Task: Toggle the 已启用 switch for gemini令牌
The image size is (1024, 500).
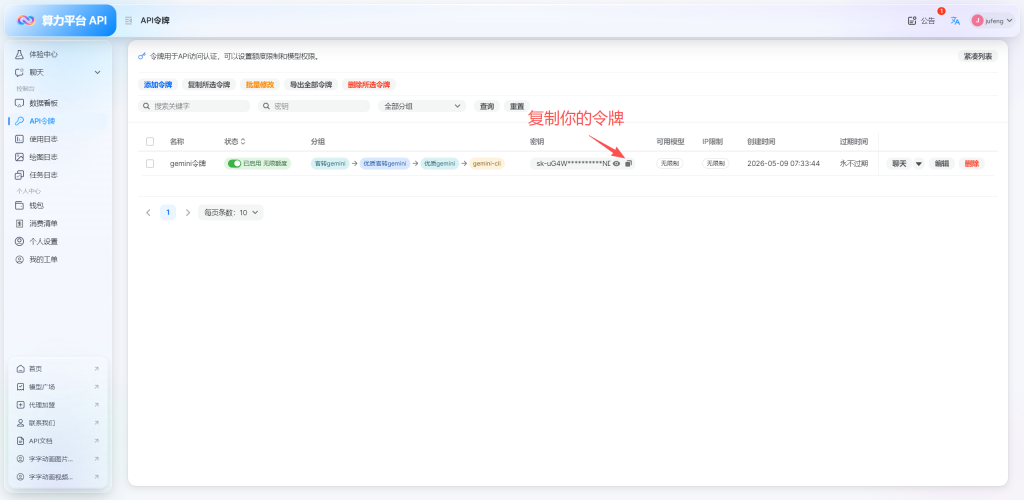Action: pos(234,163)
